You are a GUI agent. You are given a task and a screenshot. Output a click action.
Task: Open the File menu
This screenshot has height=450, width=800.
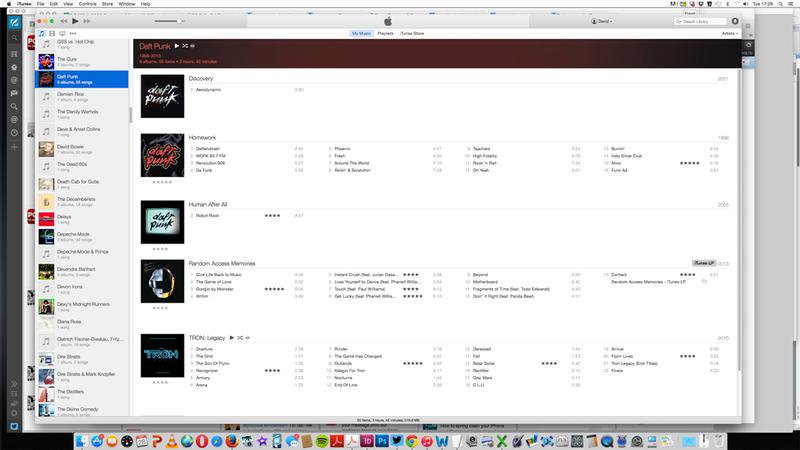pyautogui.click(x=40, y=4)
